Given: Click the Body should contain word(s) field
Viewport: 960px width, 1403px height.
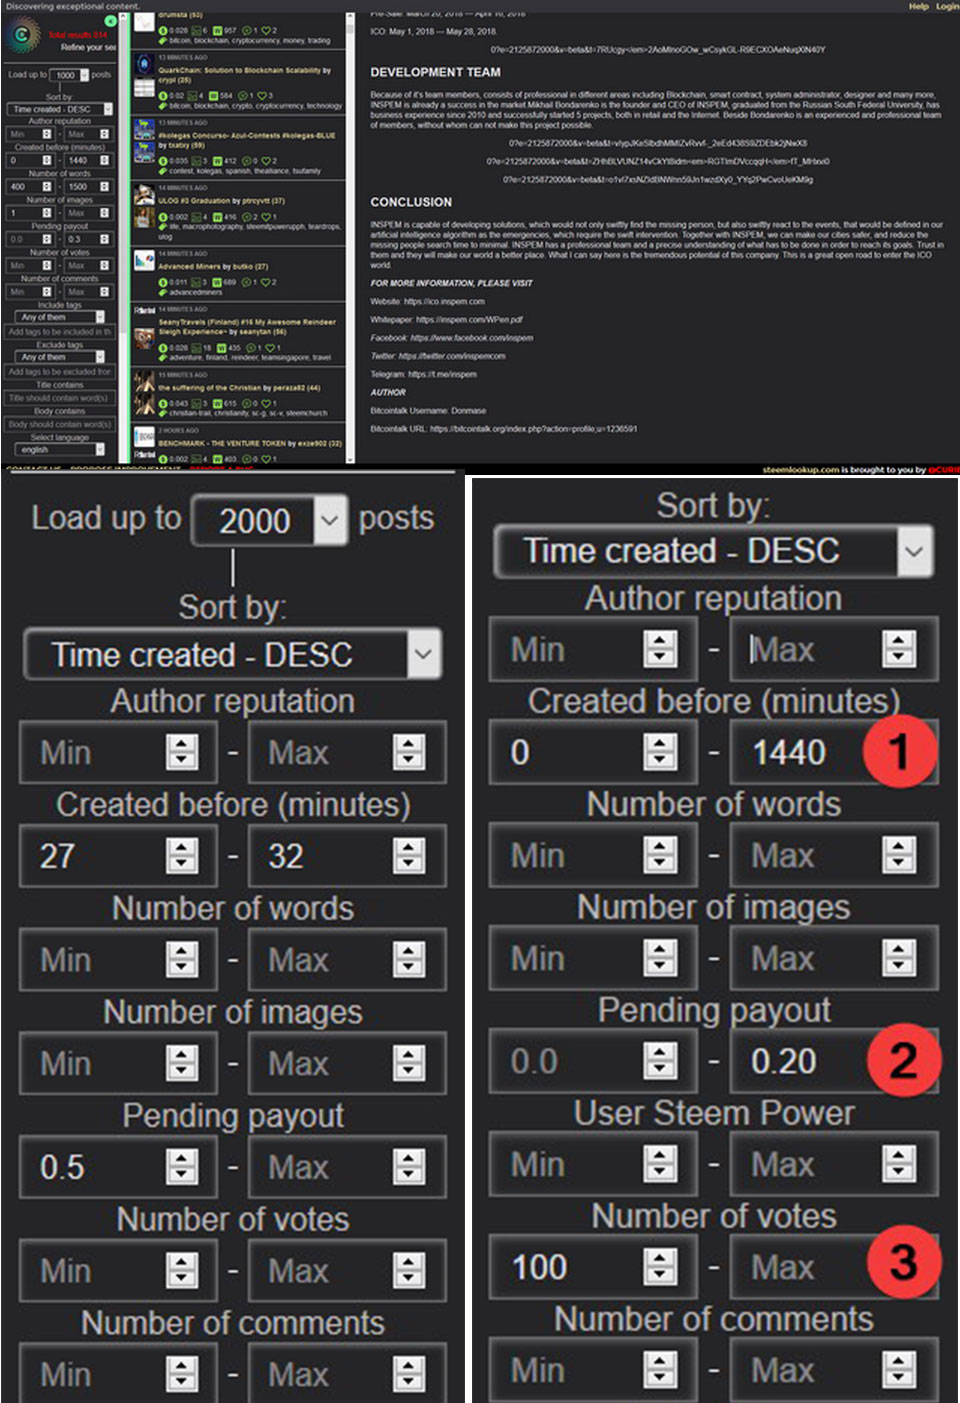Looking at the screenshot, I should click(60, 424).
